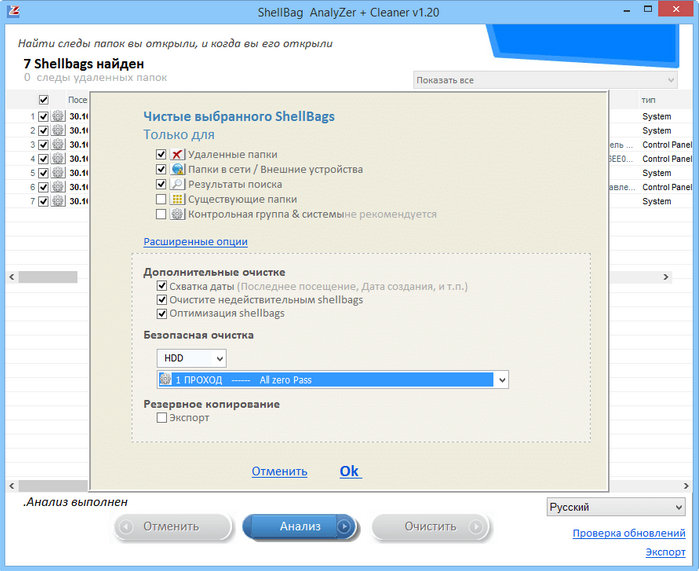Enable Существующие папки checkbox
Screen dimensions: 699x571
161,199
